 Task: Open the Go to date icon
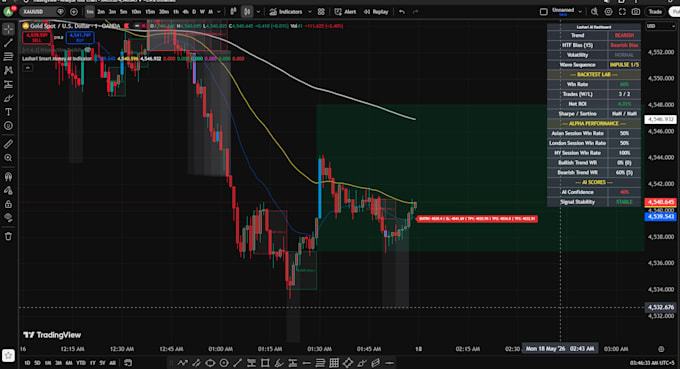tap(128, 362)
